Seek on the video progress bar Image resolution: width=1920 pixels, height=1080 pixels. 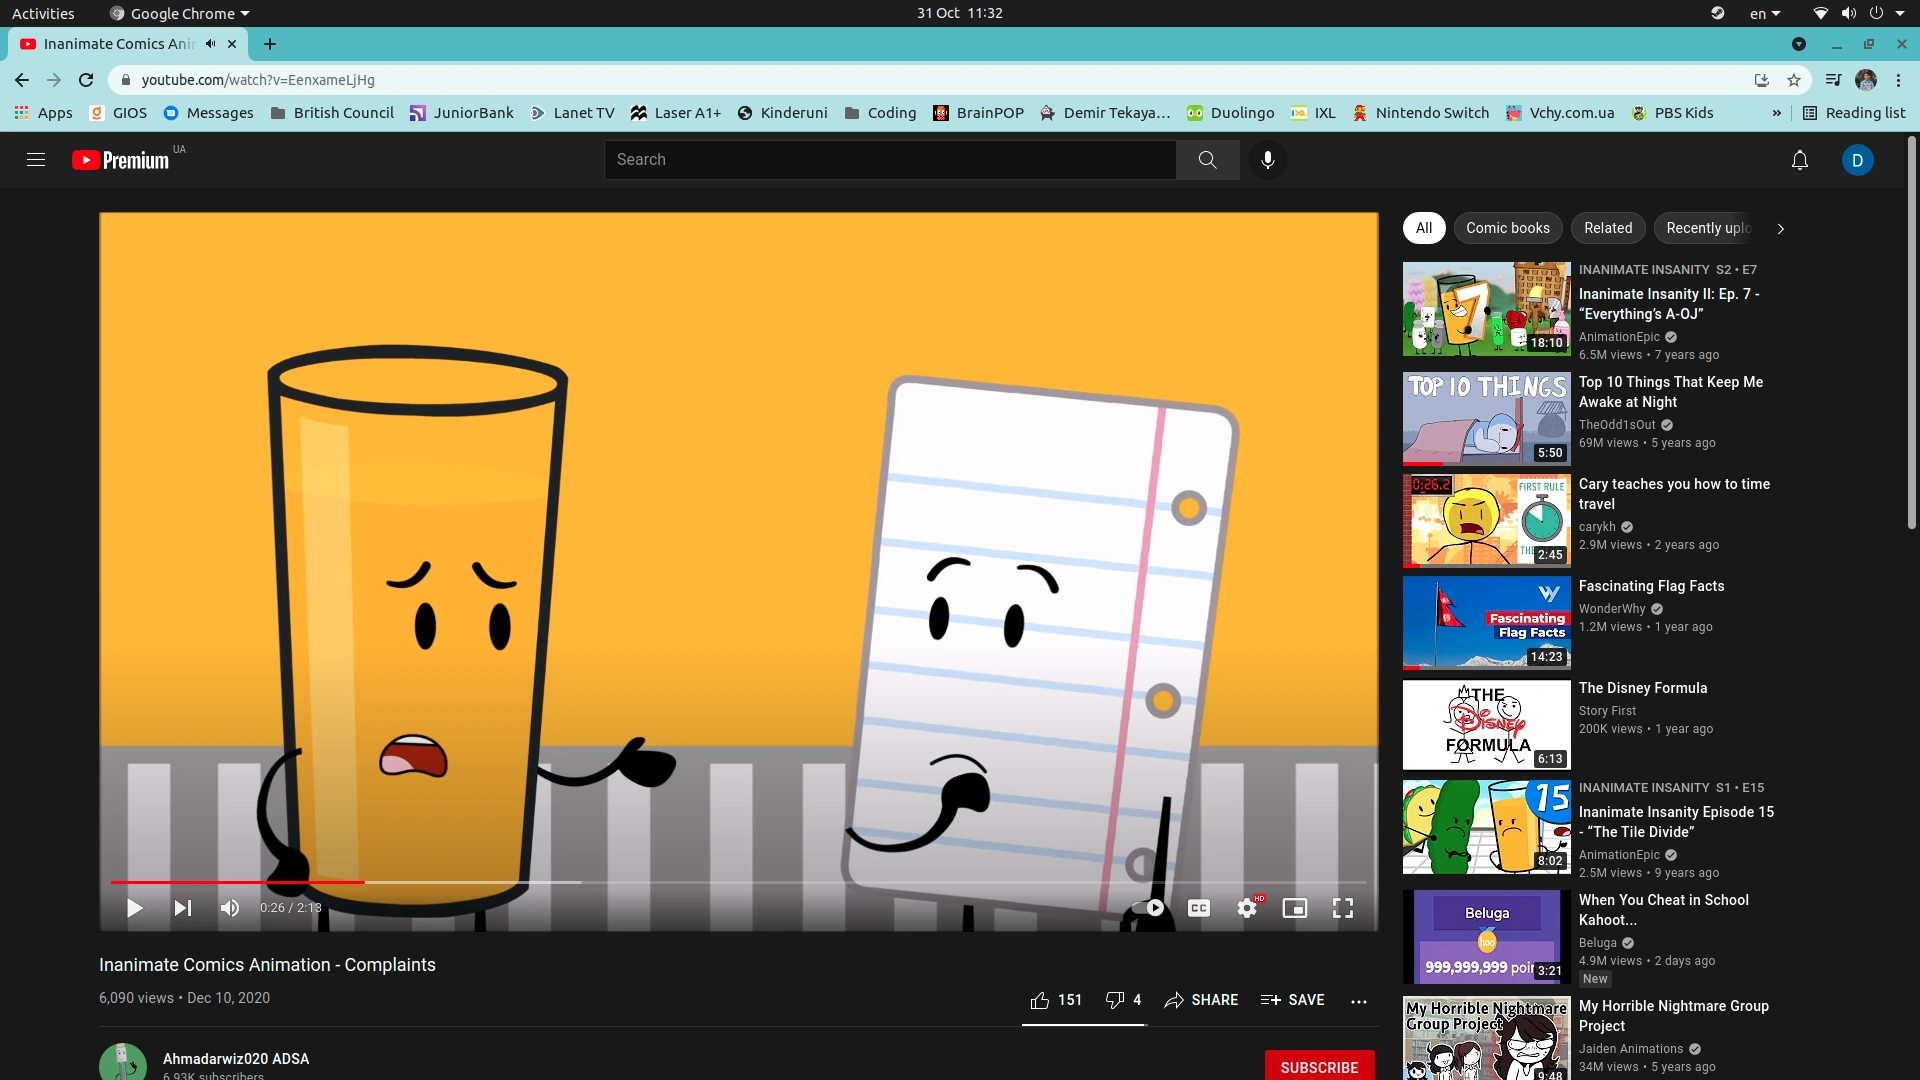[x=738, y=882]
